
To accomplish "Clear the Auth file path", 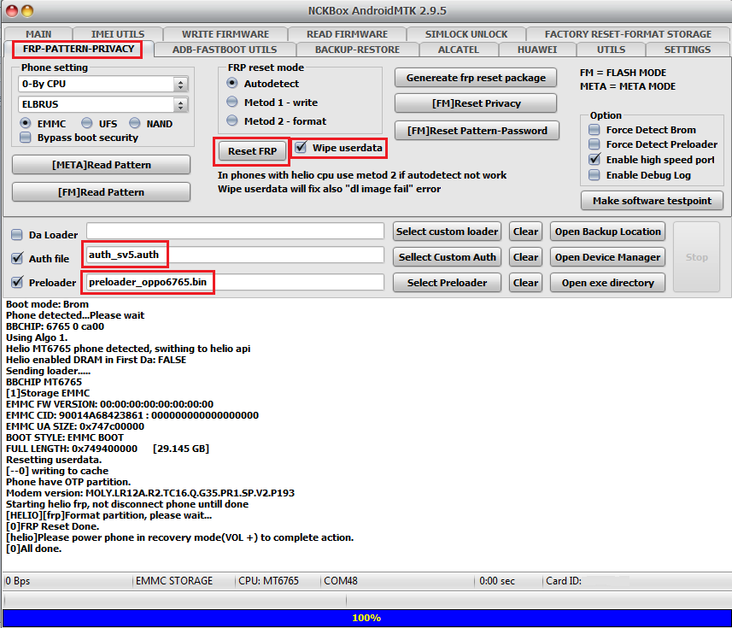I will click(x=526, y=257).
